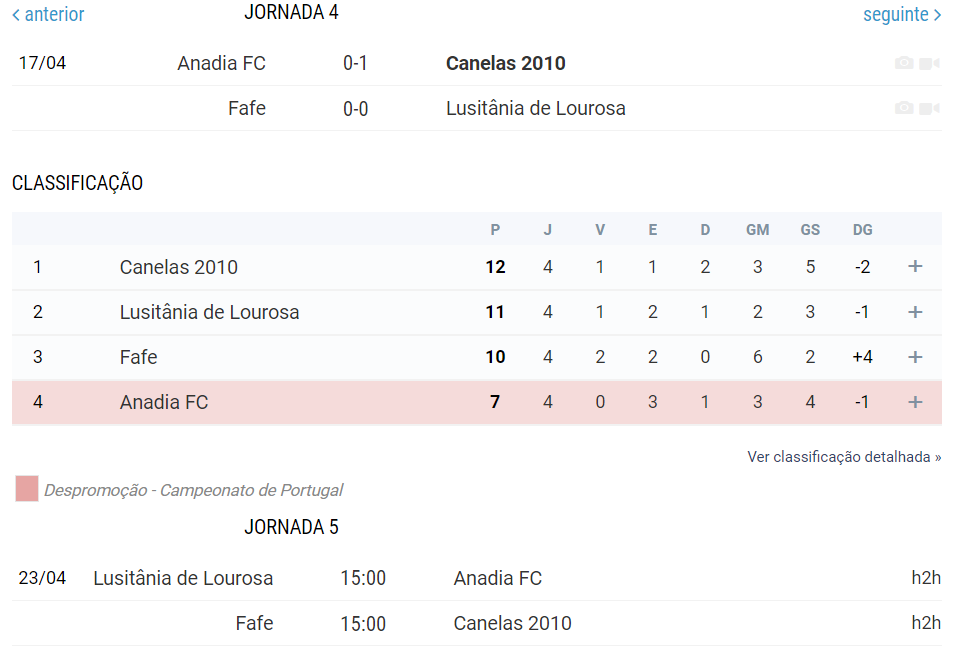Image resolution: width=959 pixels, height=652 pixels.
Task: Click camera icon for Fafe vs Lusitânia match
Action: pos(904,108)
